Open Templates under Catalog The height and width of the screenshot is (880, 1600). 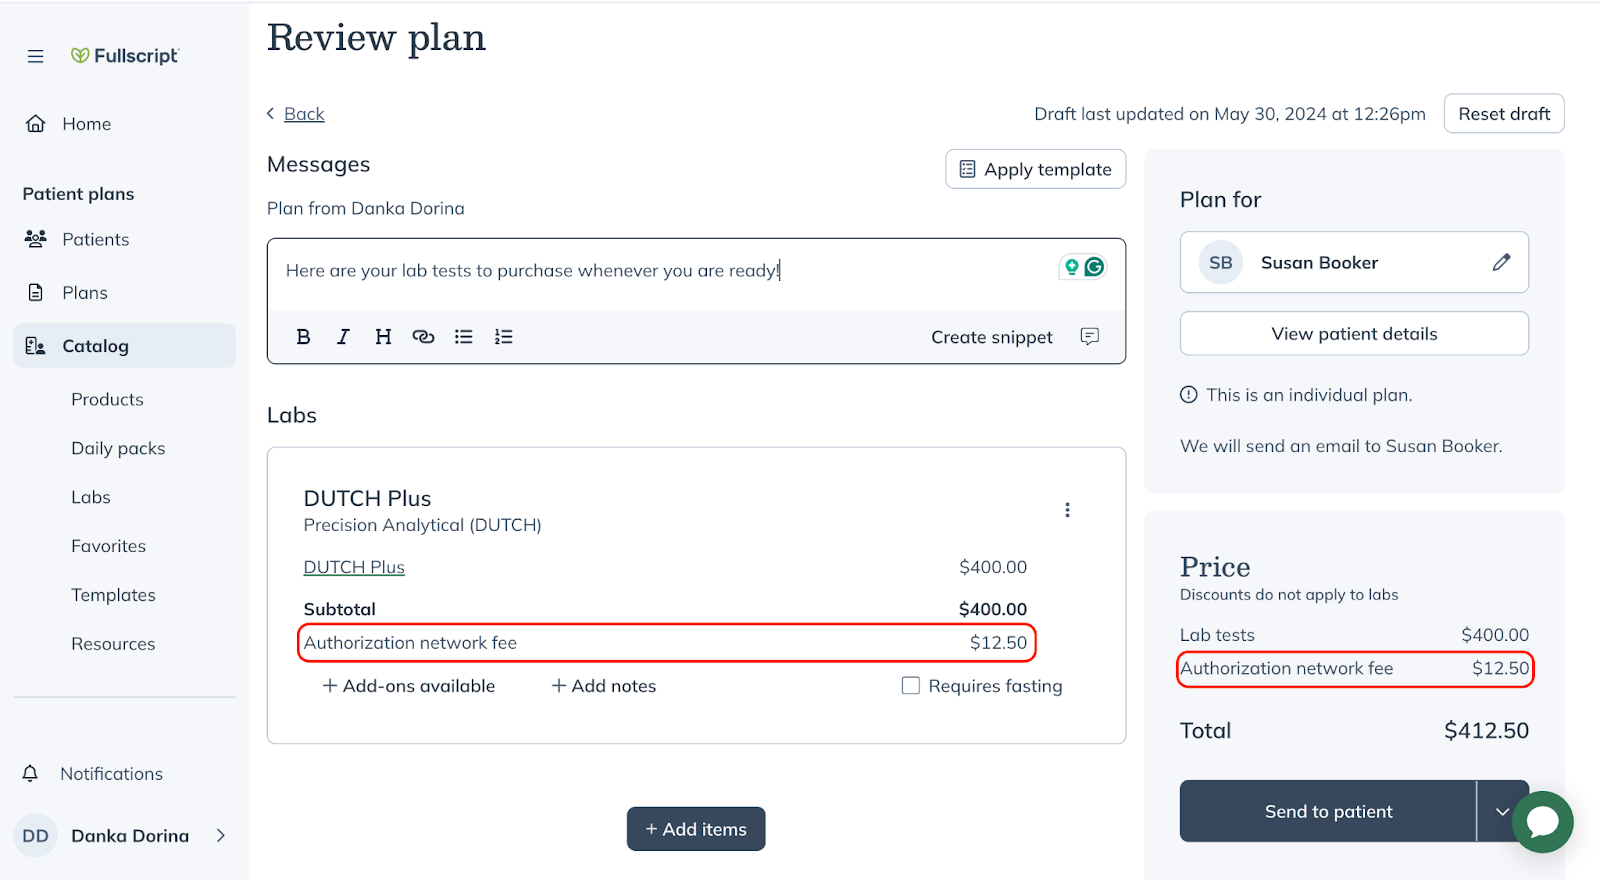[113, 595]
